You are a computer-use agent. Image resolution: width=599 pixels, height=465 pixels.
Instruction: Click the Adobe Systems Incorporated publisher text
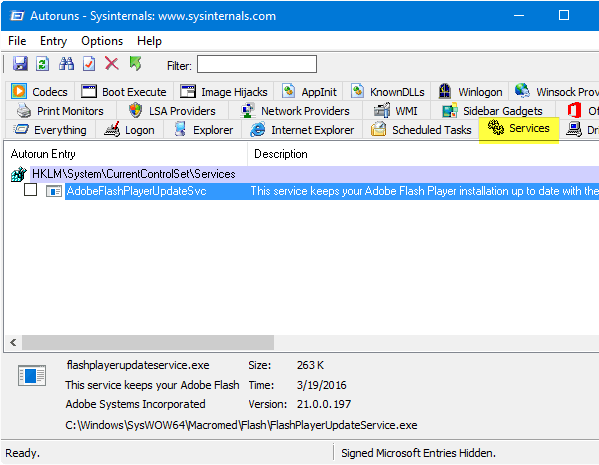pyautogui.click(x=136, y=404)
